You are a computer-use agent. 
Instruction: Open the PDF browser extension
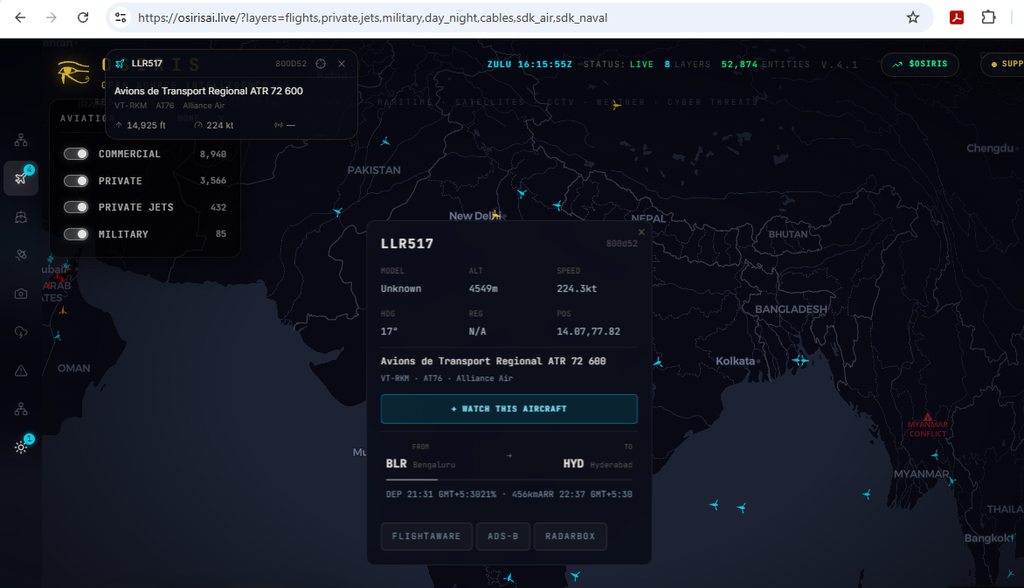[x=957, y=18]
